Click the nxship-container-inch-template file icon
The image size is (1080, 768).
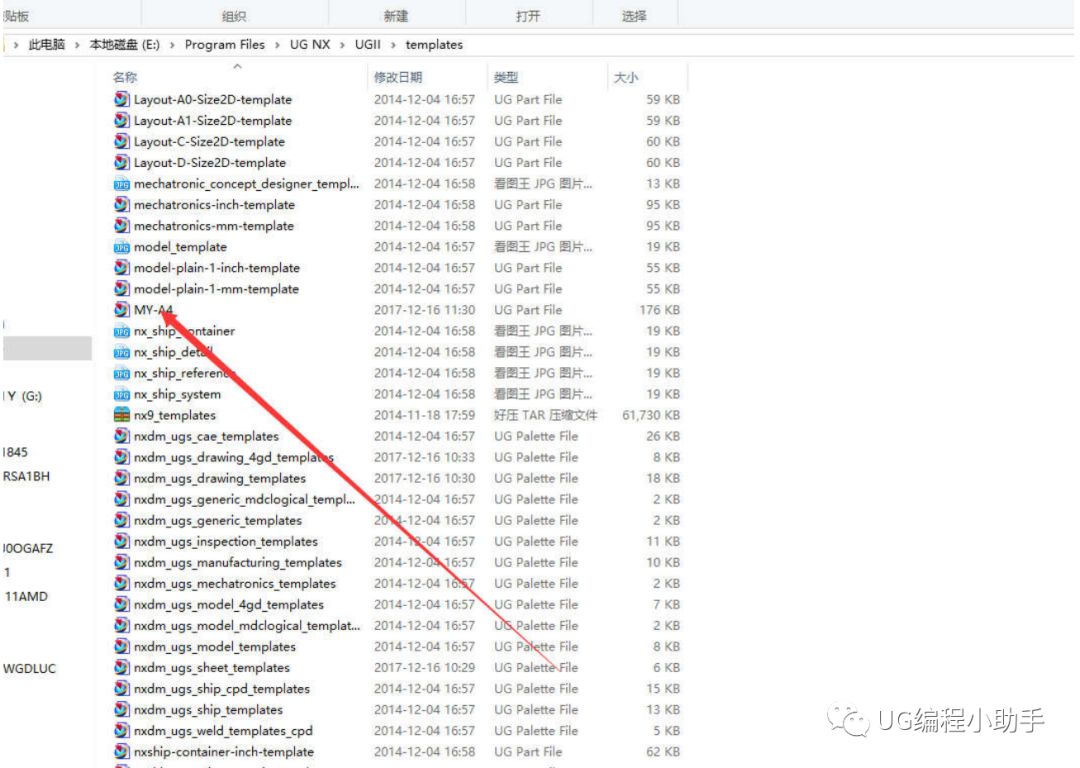tap(121, 751)
